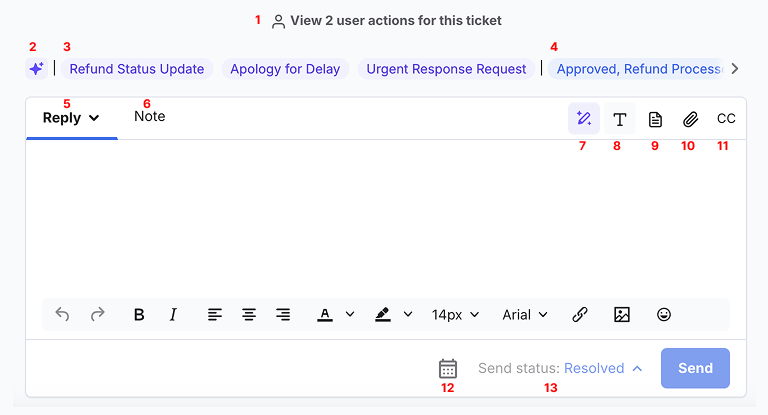Center align the text
This screenshot has height=415, width=768.
(249, 315)
